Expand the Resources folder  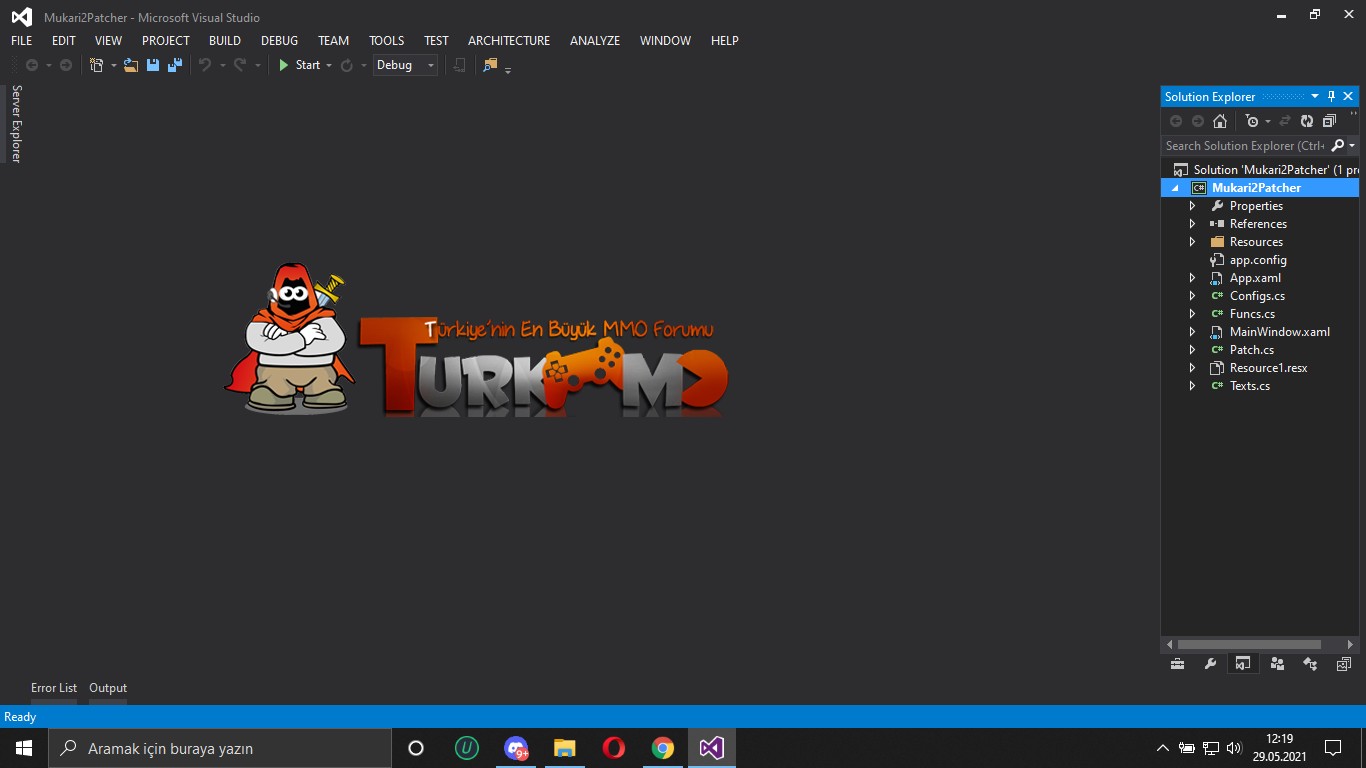coord(1192,242)
